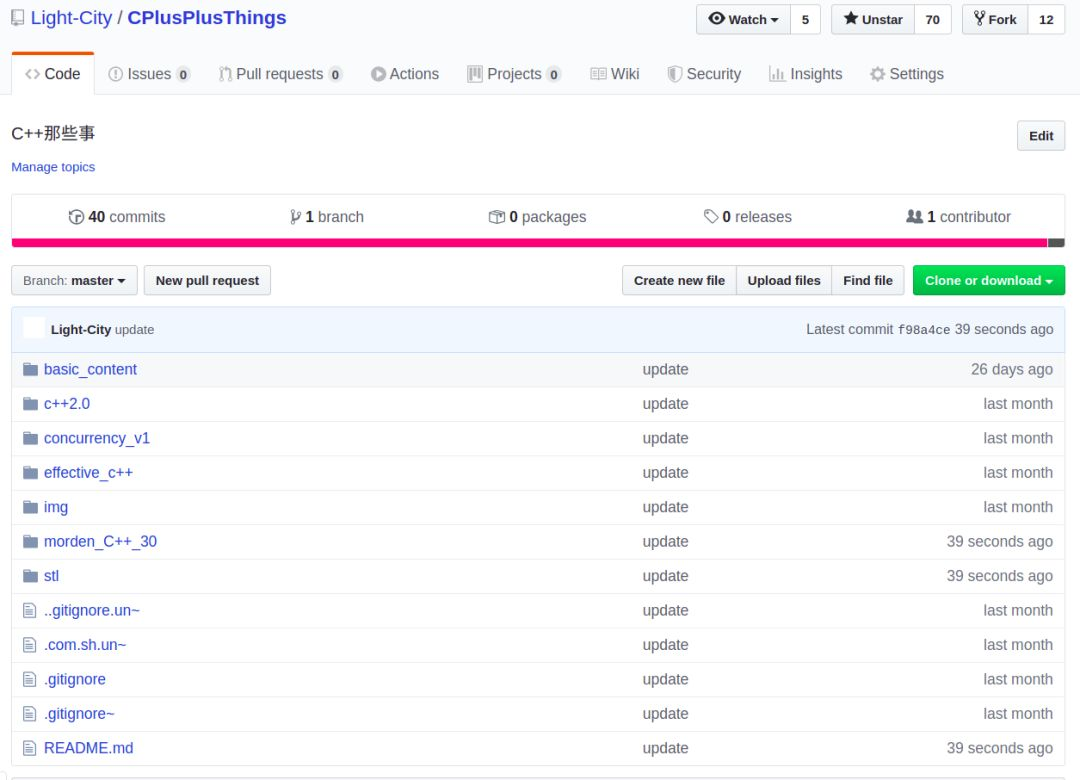Click the releases tag icon
Image resolution: width=1080 pixels, height=780 pixels.
[x=711, y=217]
